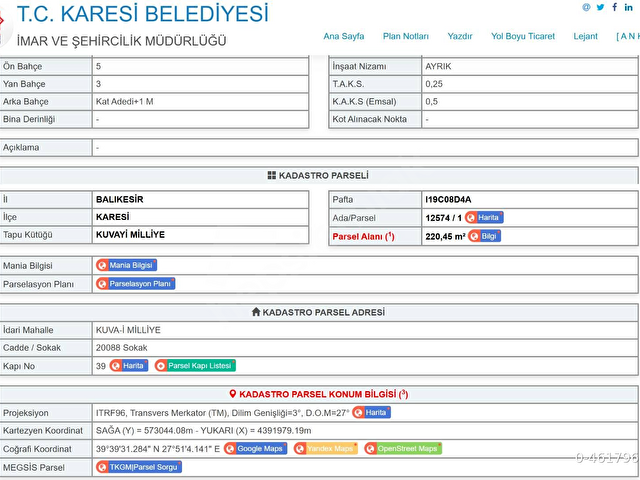Click the geographic coordinate 39°39'31.284" N text

(158, 449)
